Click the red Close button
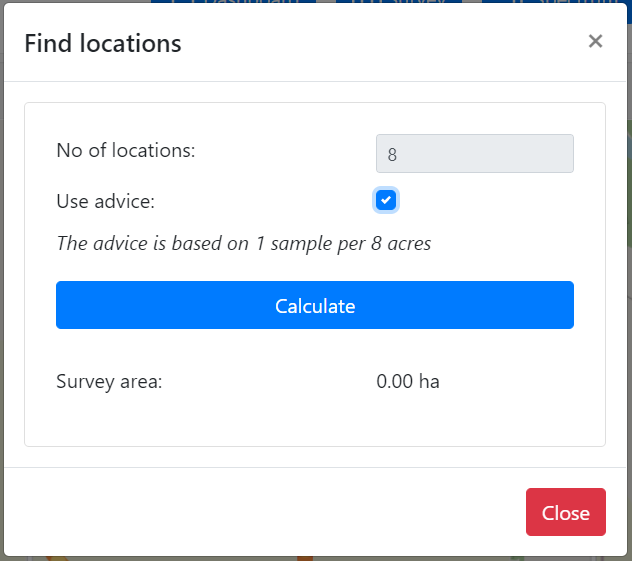 click(565, 513)
